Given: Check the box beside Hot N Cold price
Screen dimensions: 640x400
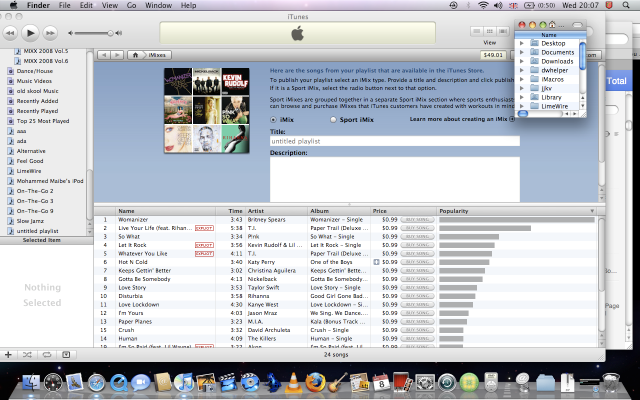Looking at the screenshot, I should click(x=376, y=261).
